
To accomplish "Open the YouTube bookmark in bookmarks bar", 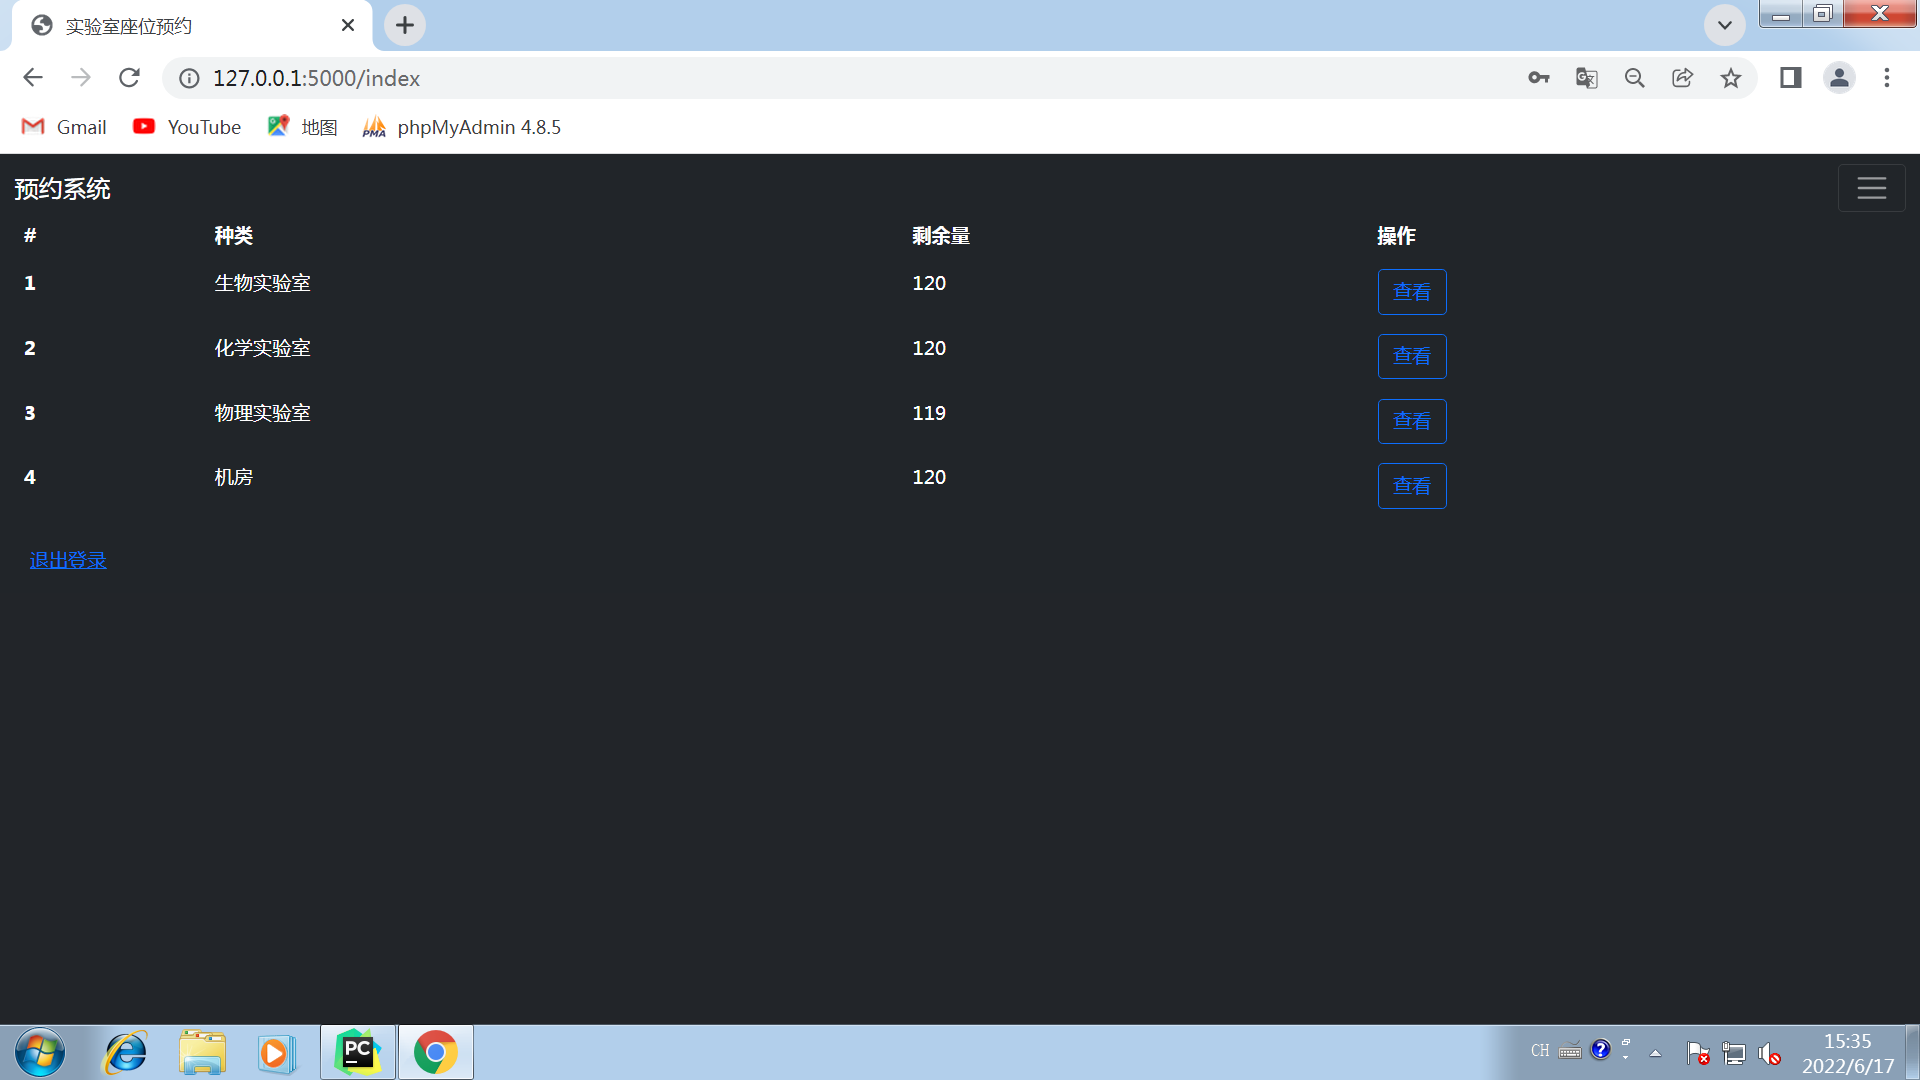I will click(186, 127).
